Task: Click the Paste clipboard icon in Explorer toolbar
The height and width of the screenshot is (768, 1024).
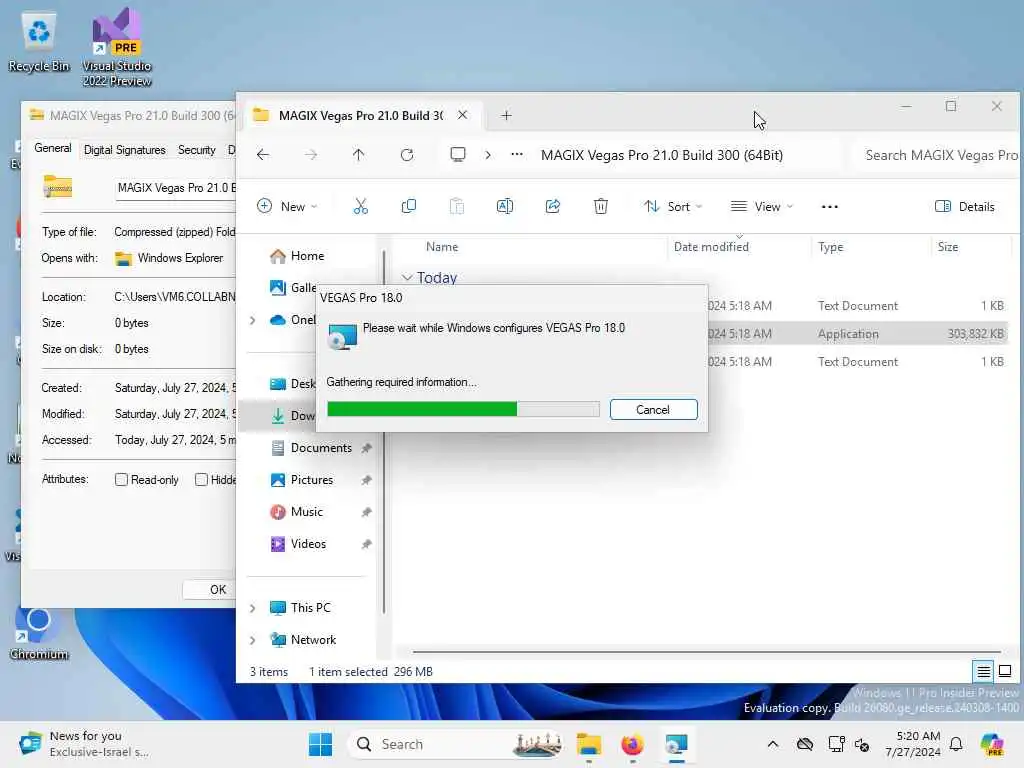Action: coord(456,206)
